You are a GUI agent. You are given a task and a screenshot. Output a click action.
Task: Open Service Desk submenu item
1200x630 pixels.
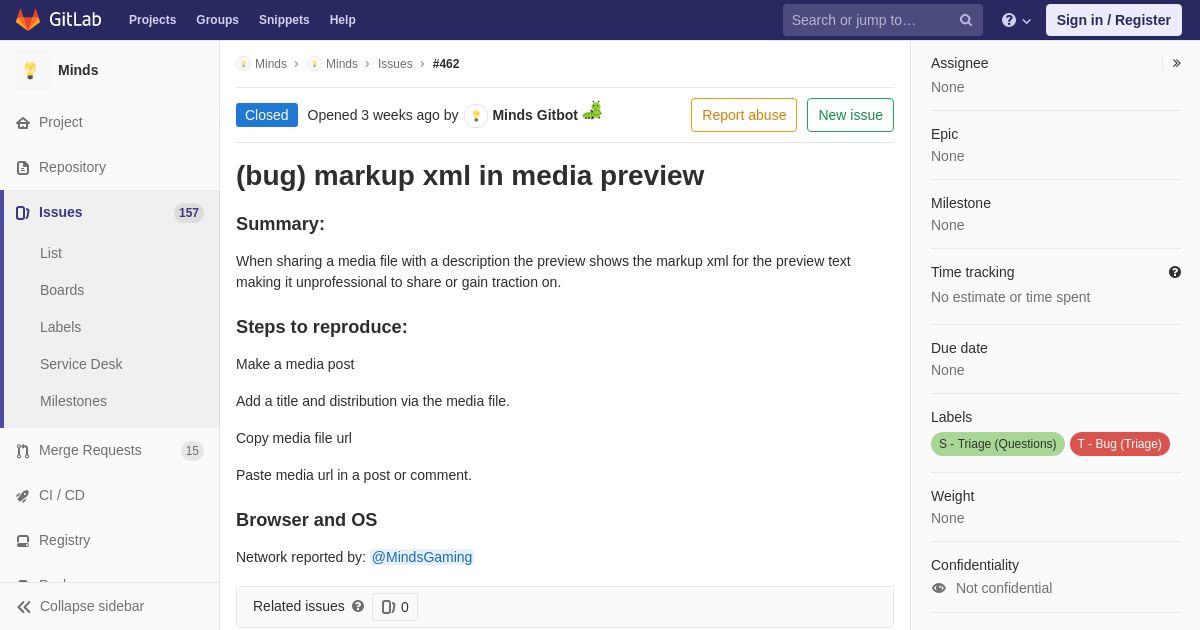pyautogui.click(x=81, y=364)
